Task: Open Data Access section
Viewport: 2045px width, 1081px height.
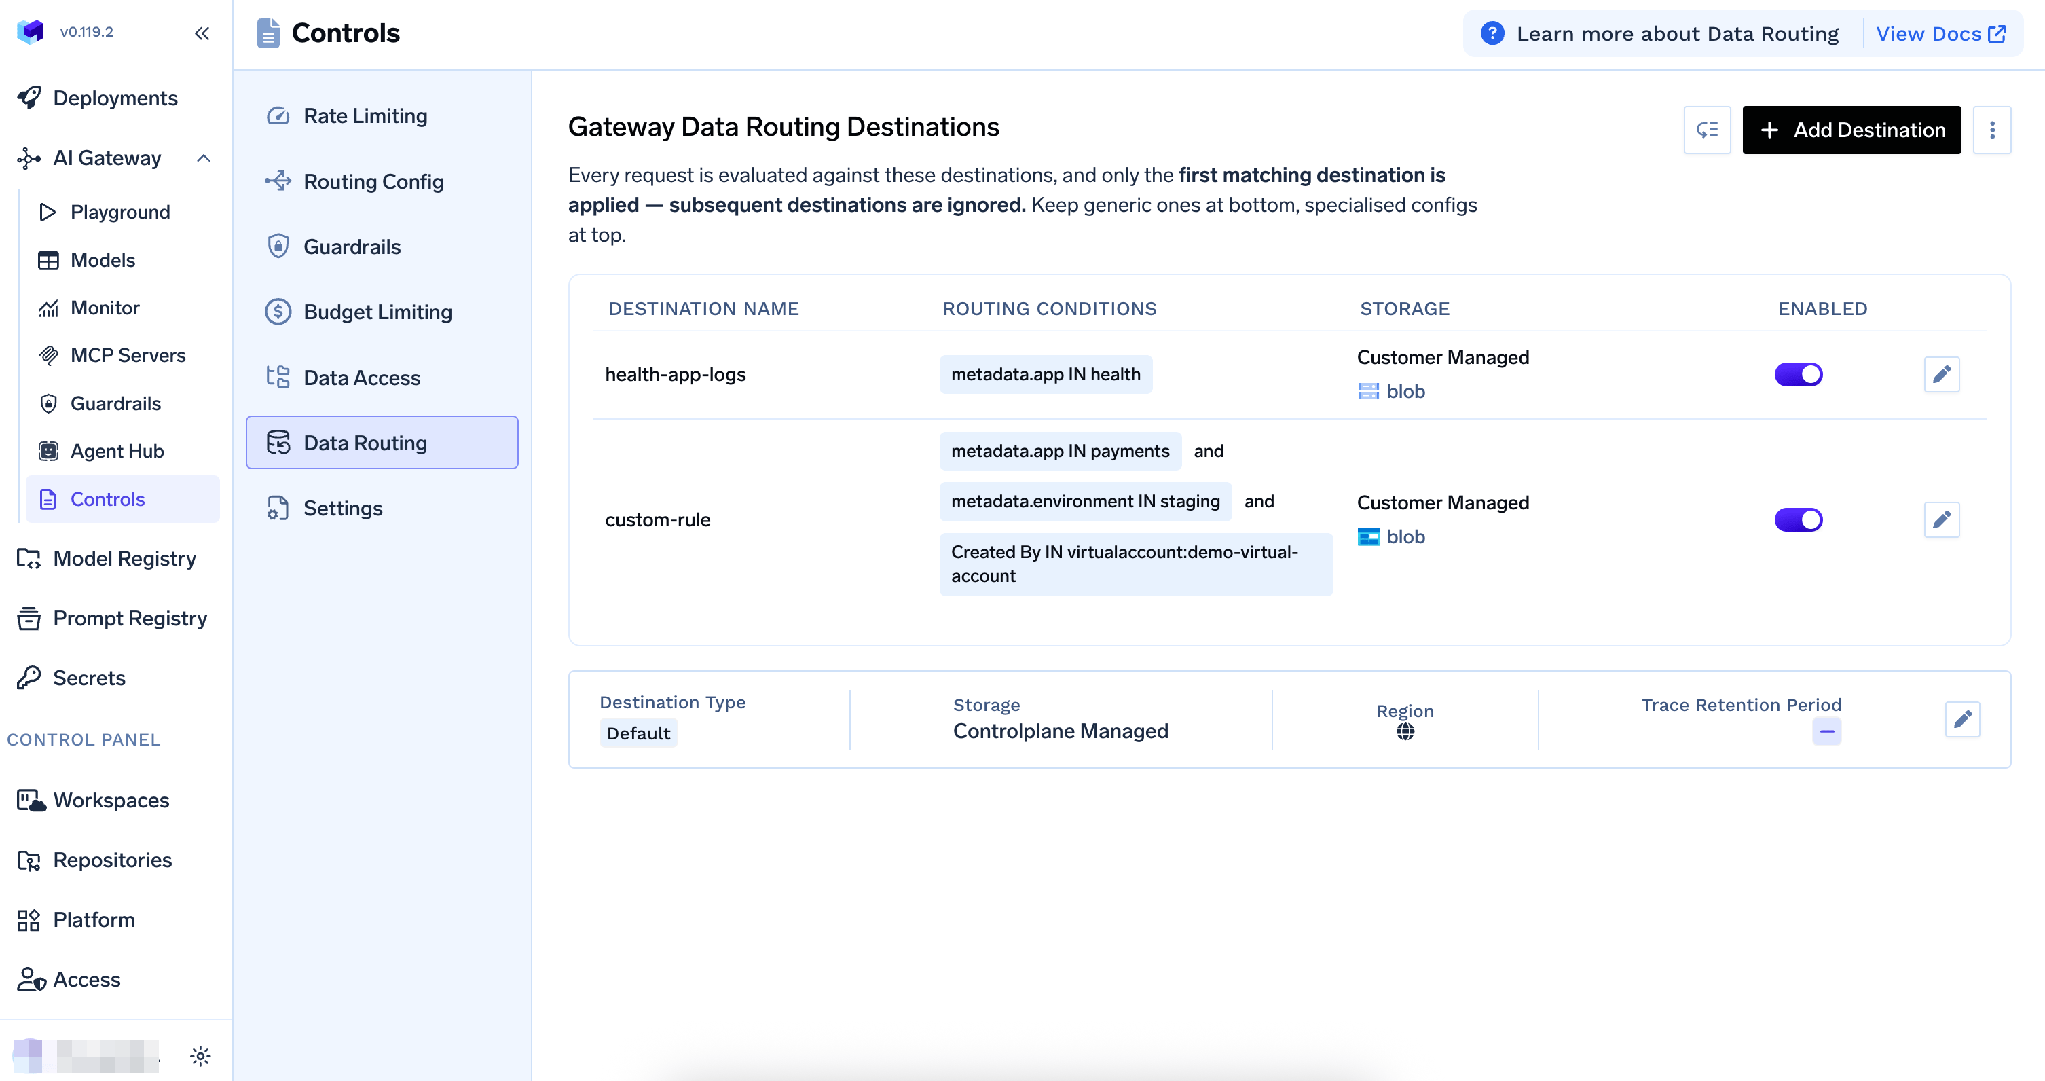Action: click(x=382, y=377)
